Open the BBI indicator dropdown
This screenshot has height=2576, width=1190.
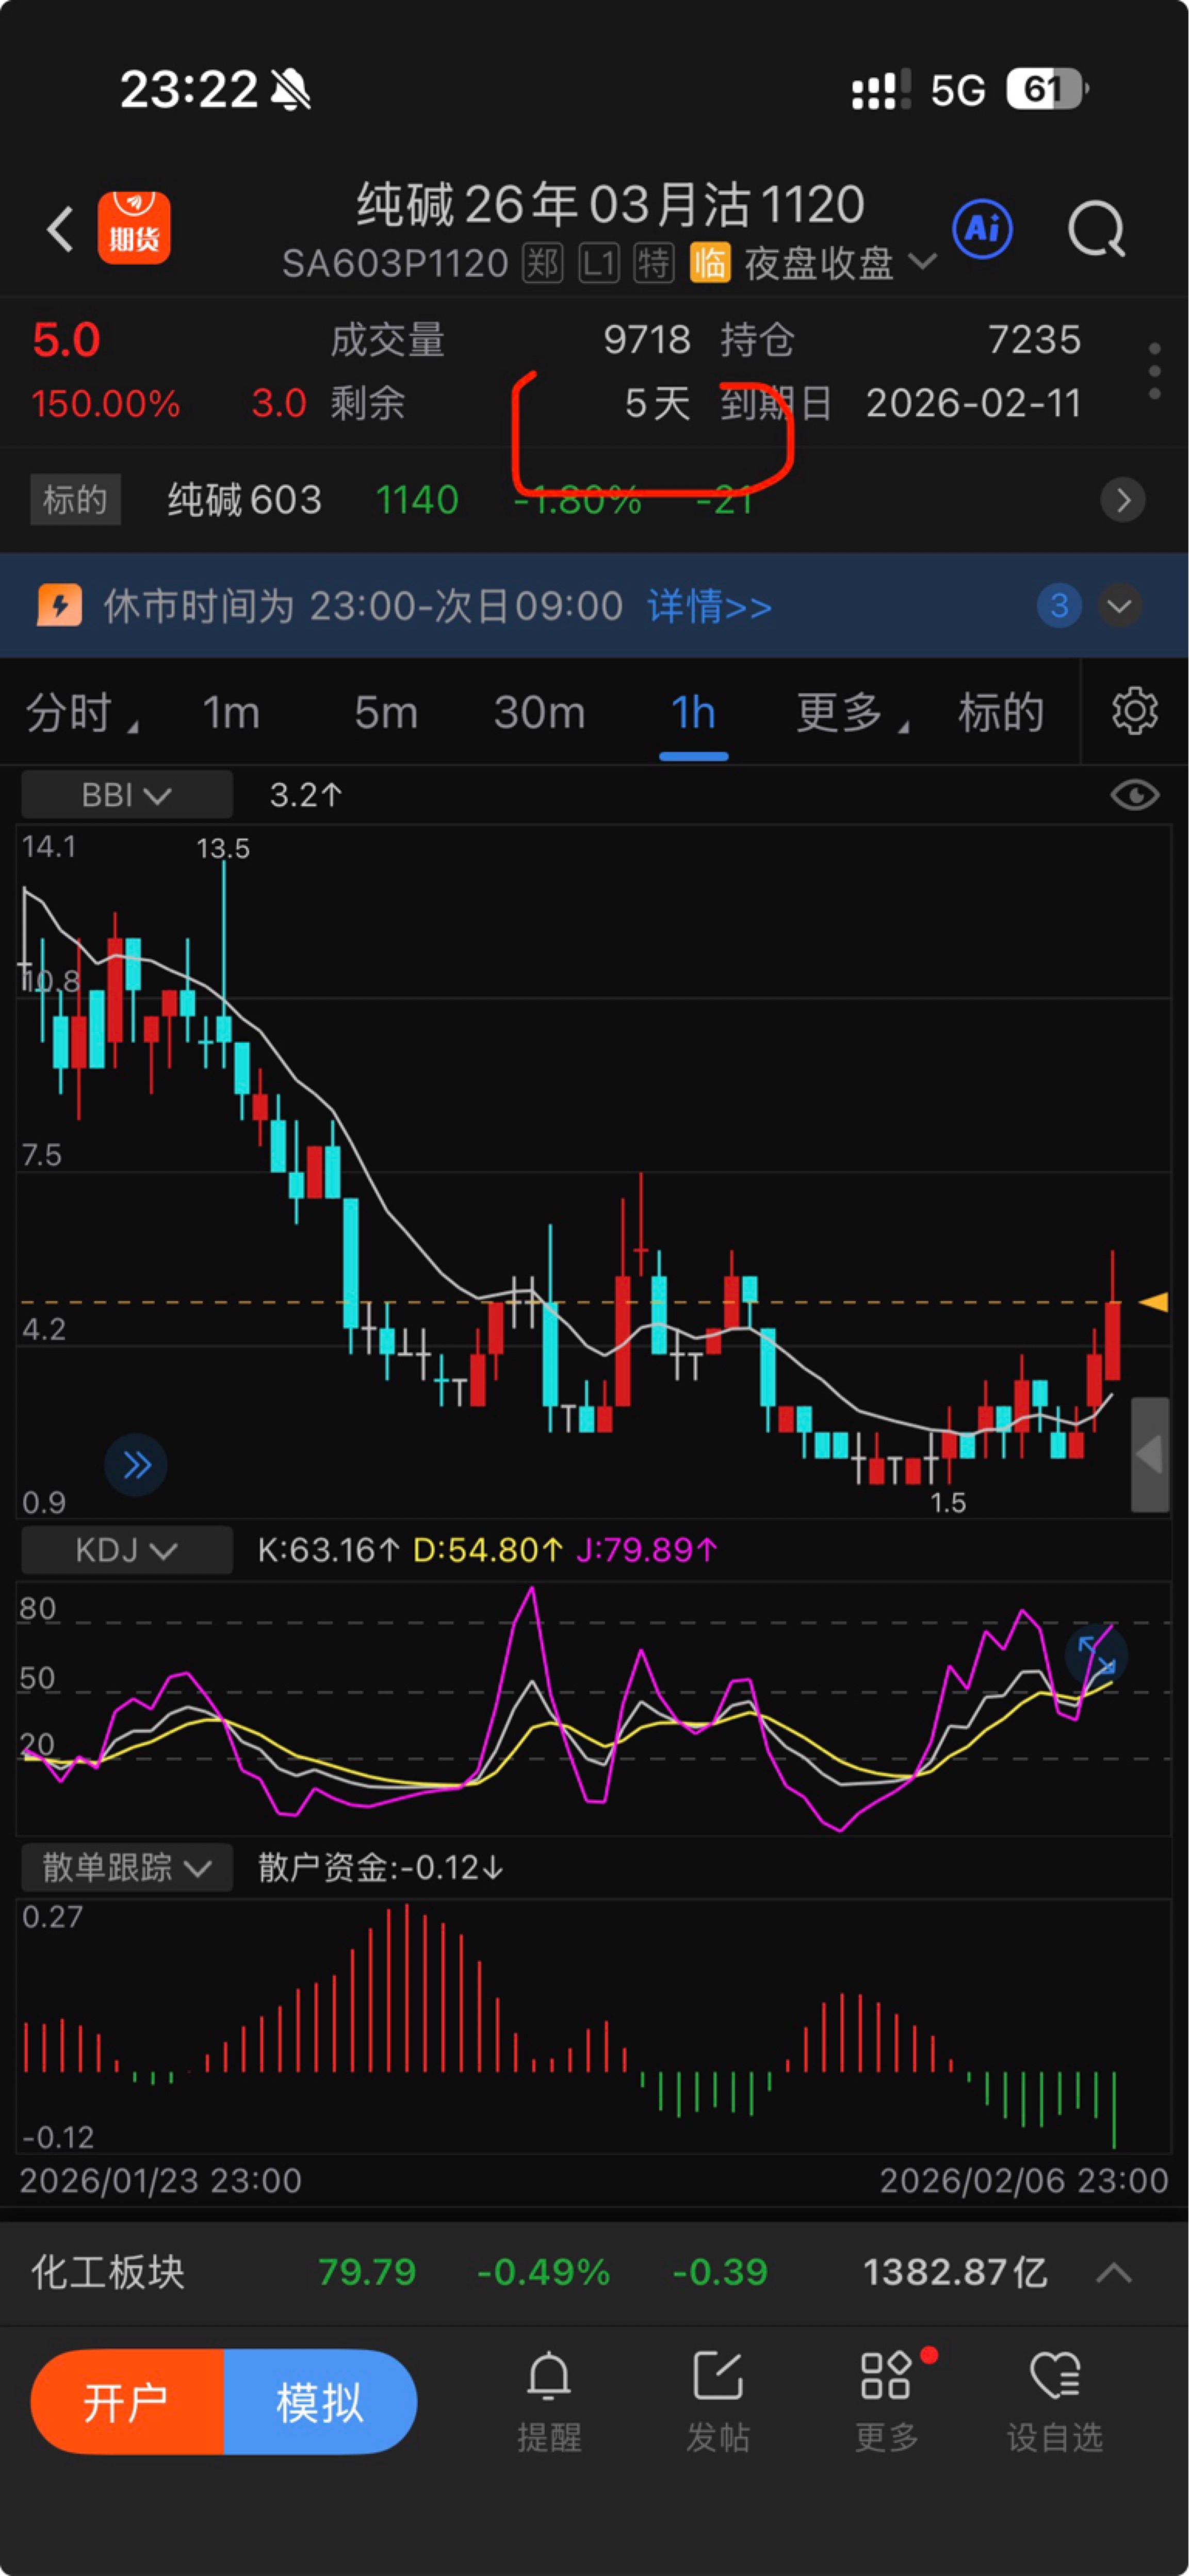(x=126, y=795)
